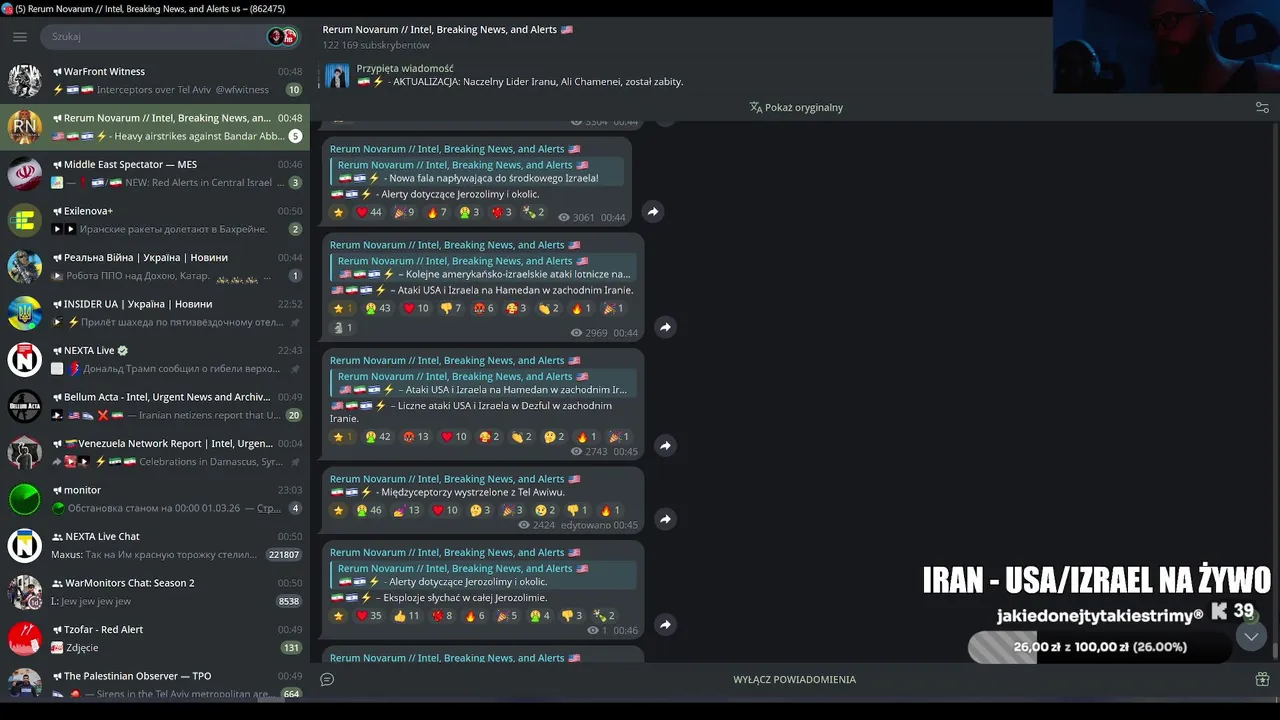This screenshot has height=720, width=1280.
Task: Open WarFront Witness channel avatar
Action: 24,81
